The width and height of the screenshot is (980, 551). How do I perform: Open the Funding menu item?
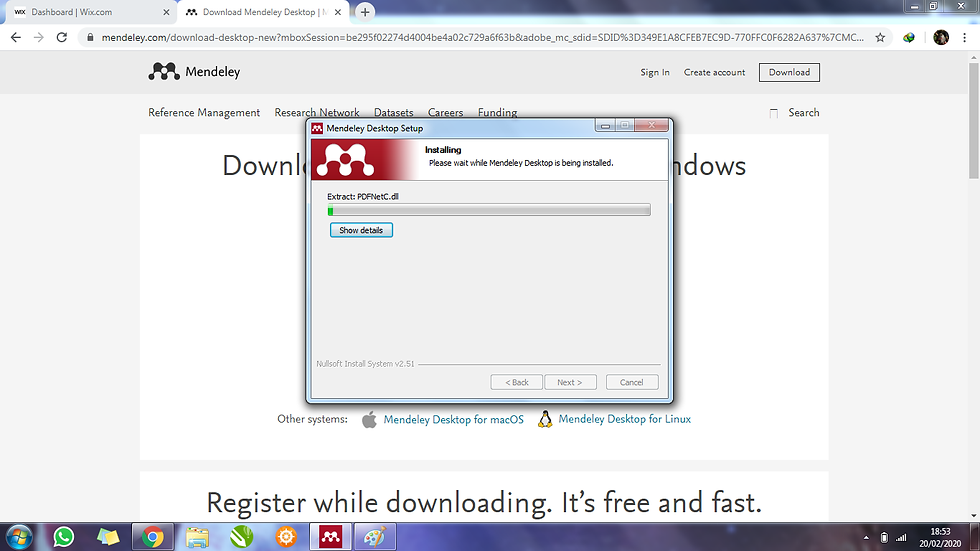click(x=498, y=112)
